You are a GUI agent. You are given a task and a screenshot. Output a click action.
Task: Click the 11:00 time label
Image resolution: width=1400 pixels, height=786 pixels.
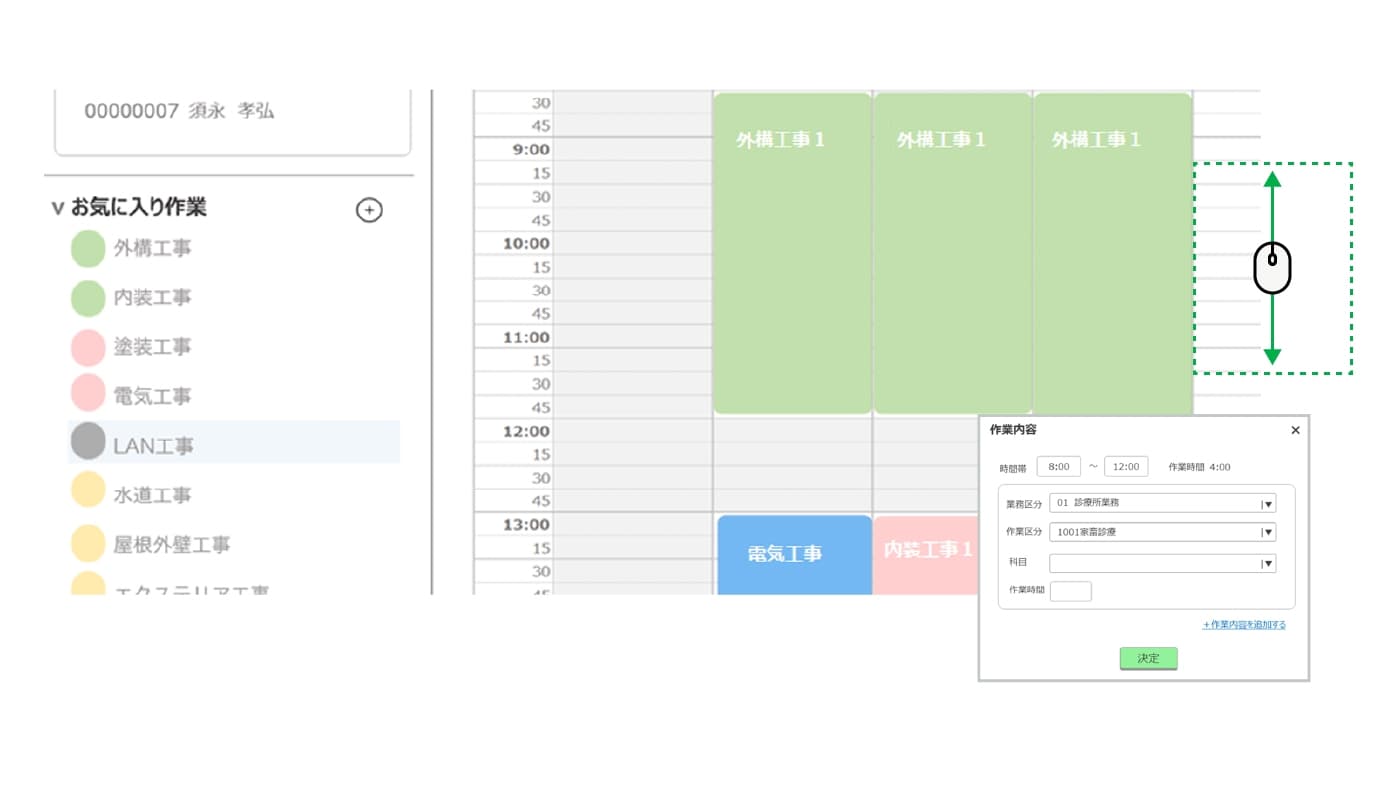[525, 337]
